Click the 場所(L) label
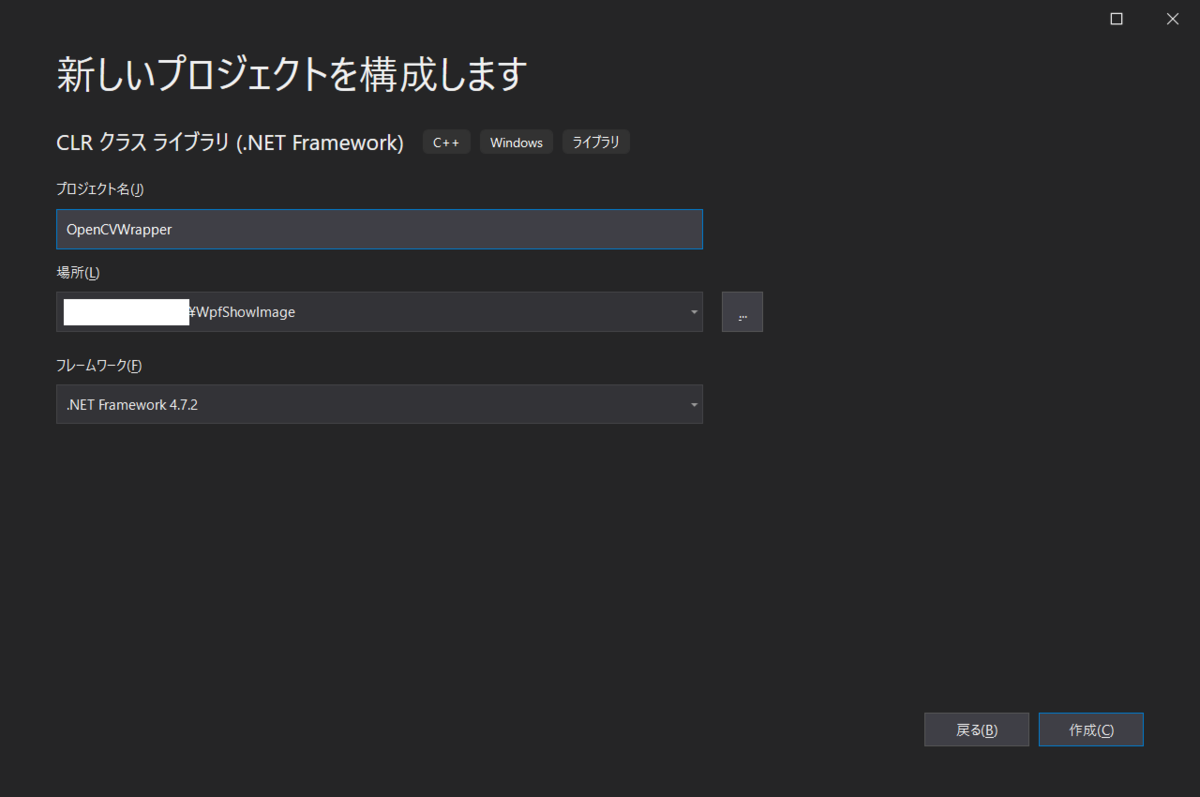Screen dimensions: 1200x797 78,272
